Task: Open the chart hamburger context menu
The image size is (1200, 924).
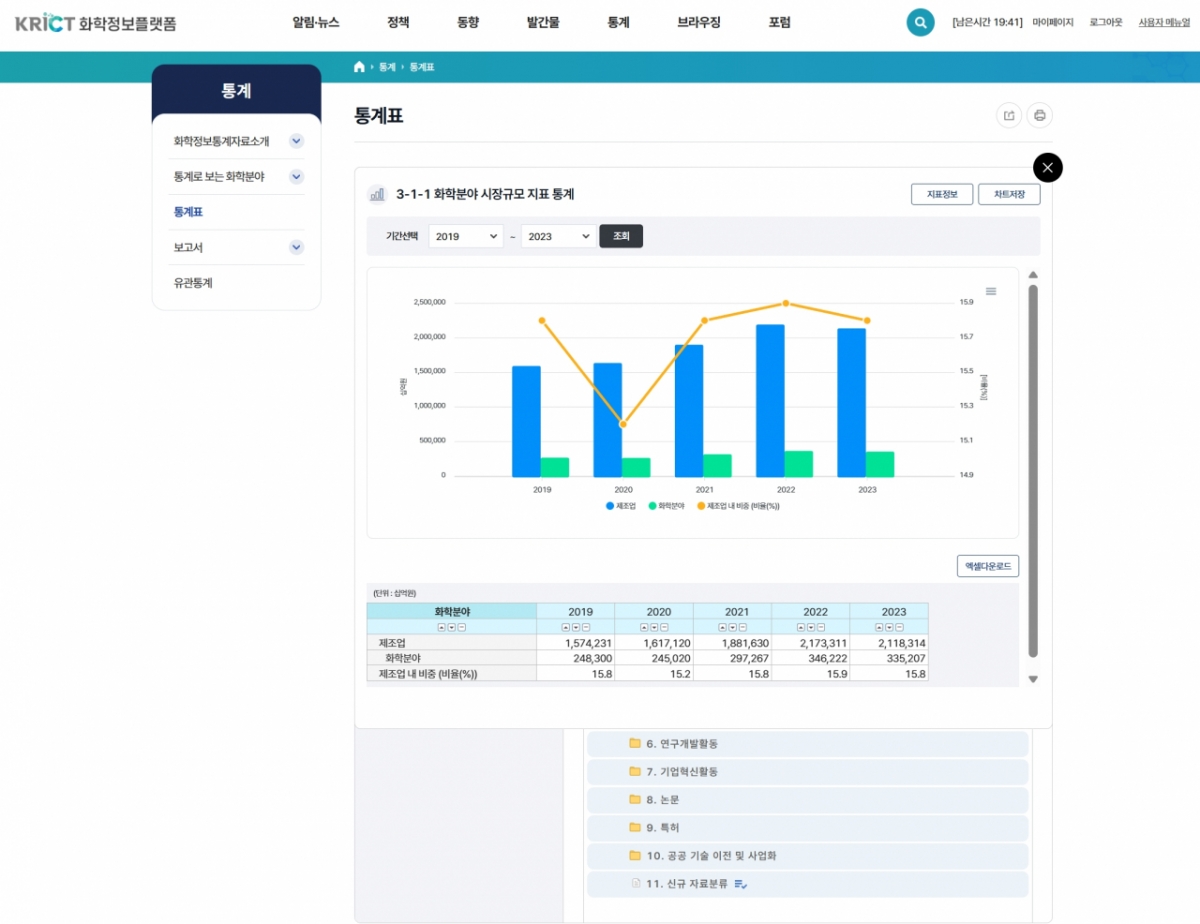Action: tap(991, 291)
